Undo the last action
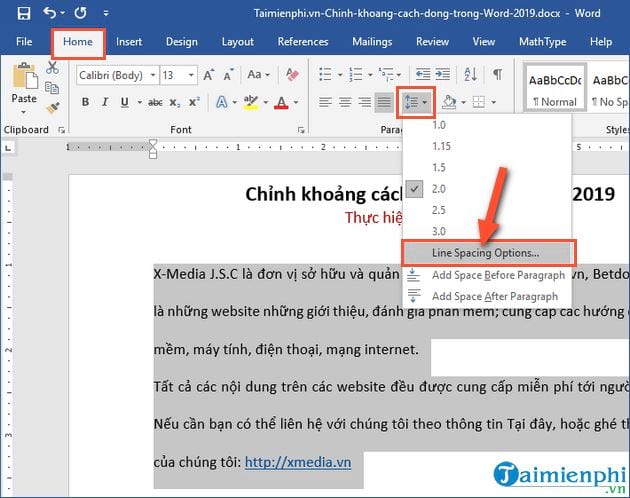Image resolution: width=630 pixels, height=498 pixels. pos(50,13)
